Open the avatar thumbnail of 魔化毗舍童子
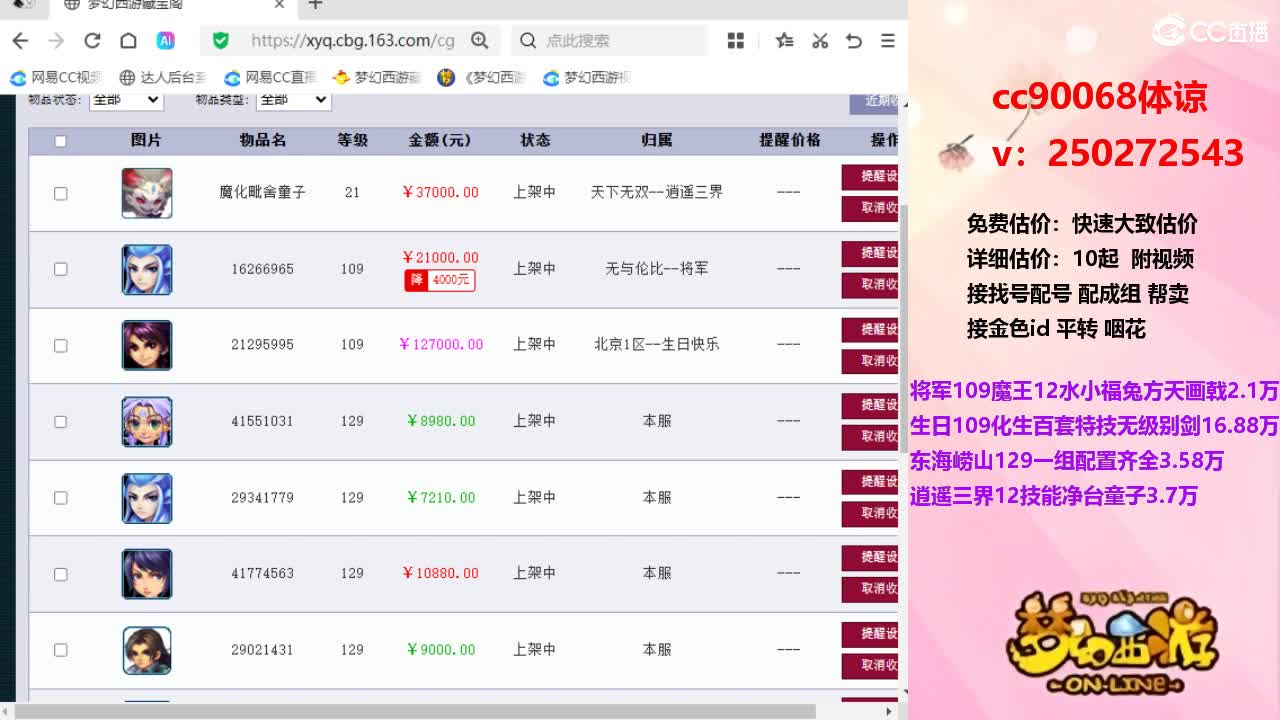Image resolution: width=1280 pixels, height=720 pixels. pos(147,193)
